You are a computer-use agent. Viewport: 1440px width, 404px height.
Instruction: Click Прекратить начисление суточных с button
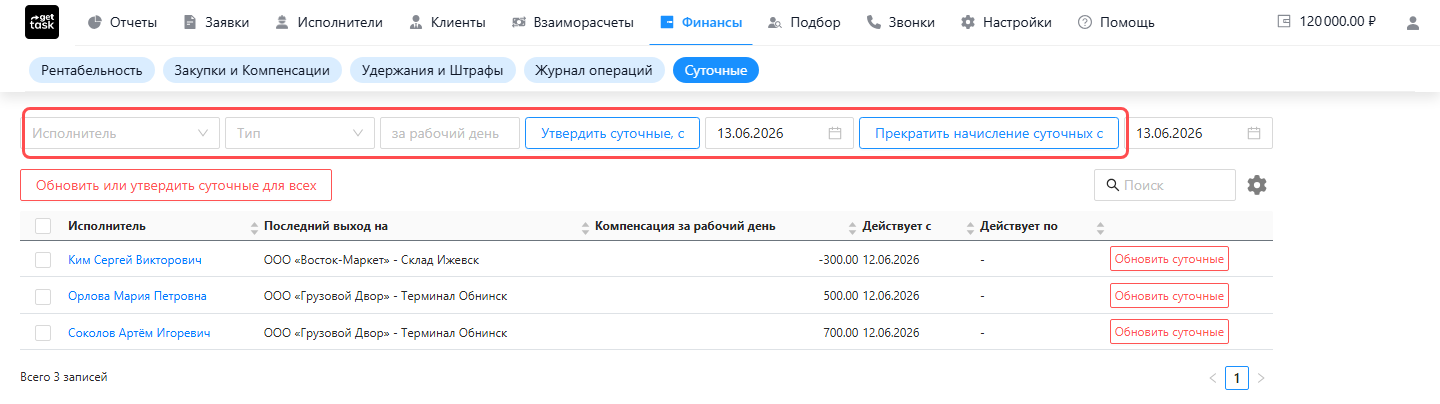pyautogui.click(x=988, y=133)
